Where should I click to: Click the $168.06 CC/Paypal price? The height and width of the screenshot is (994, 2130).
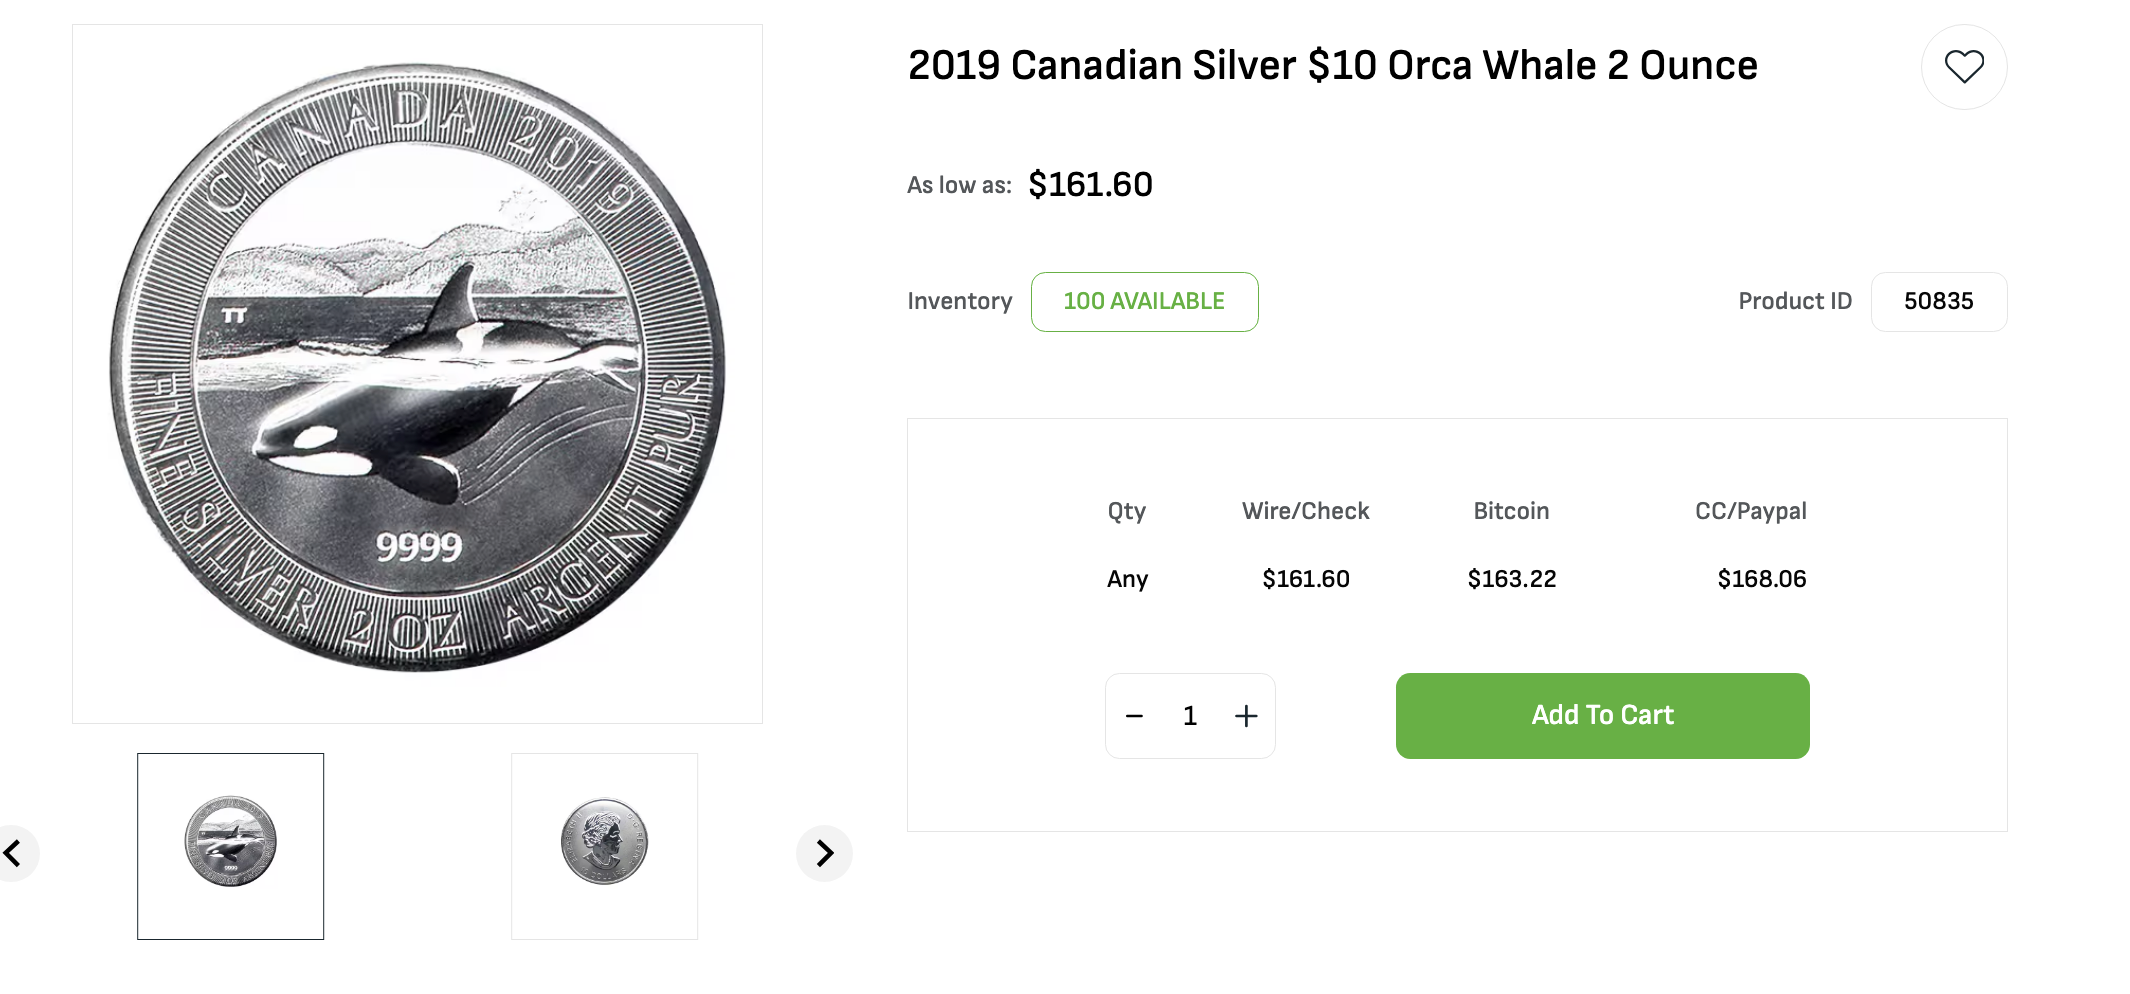[1761, 579]
